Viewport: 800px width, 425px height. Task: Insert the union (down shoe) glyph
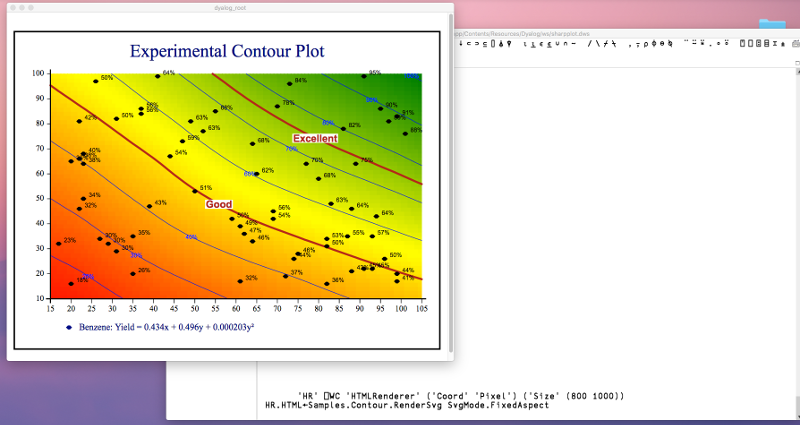[557, 44]
